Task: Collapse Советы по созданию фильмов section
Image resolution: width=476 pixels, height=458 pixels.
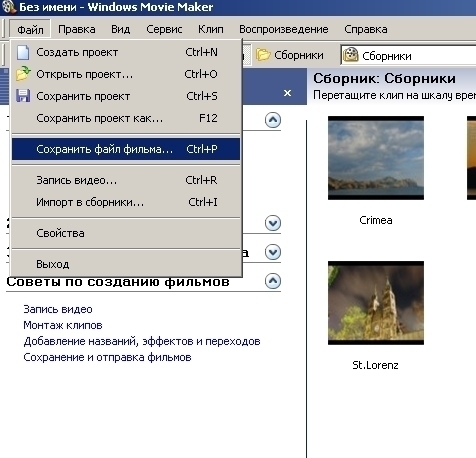Action: pyautogui.click(x=273, y=281)
